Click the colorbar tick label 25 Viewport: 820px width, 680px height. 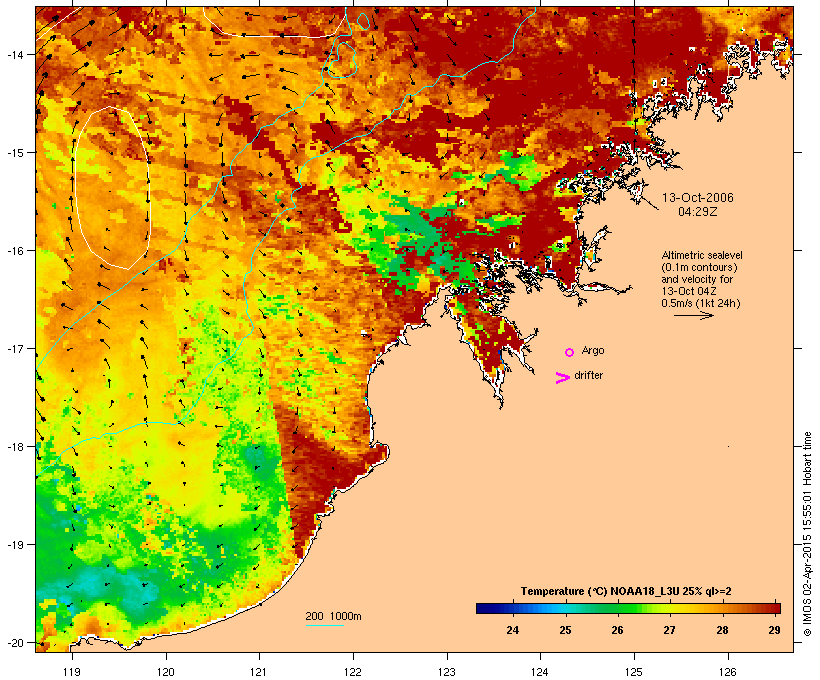click(565, 630)
